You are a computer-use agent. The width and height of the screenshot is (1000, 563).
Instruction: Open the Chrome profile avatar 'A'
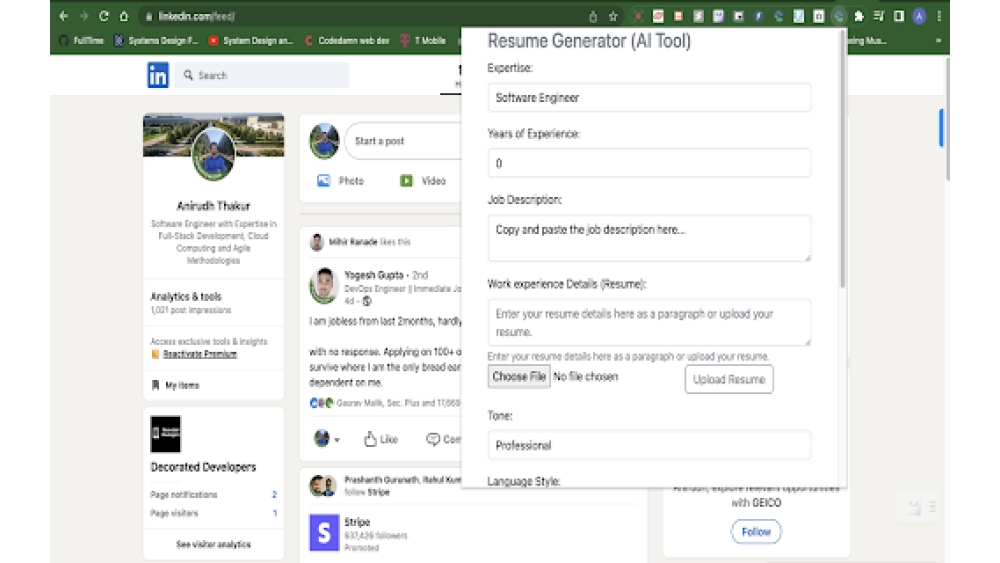click(919, 17)
